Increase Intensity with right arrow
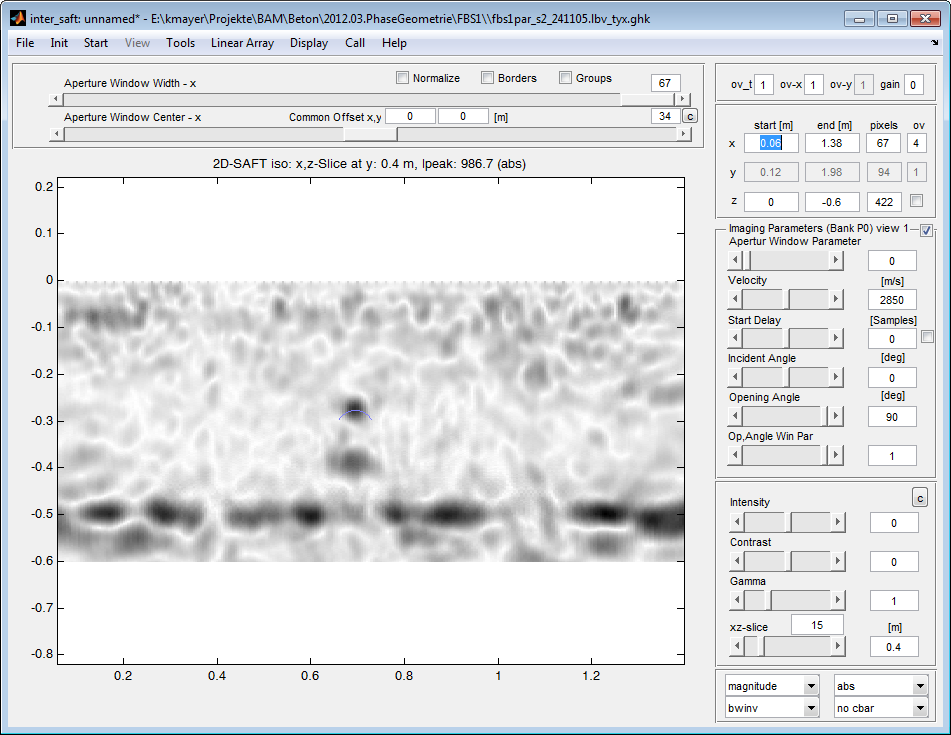 838,522
